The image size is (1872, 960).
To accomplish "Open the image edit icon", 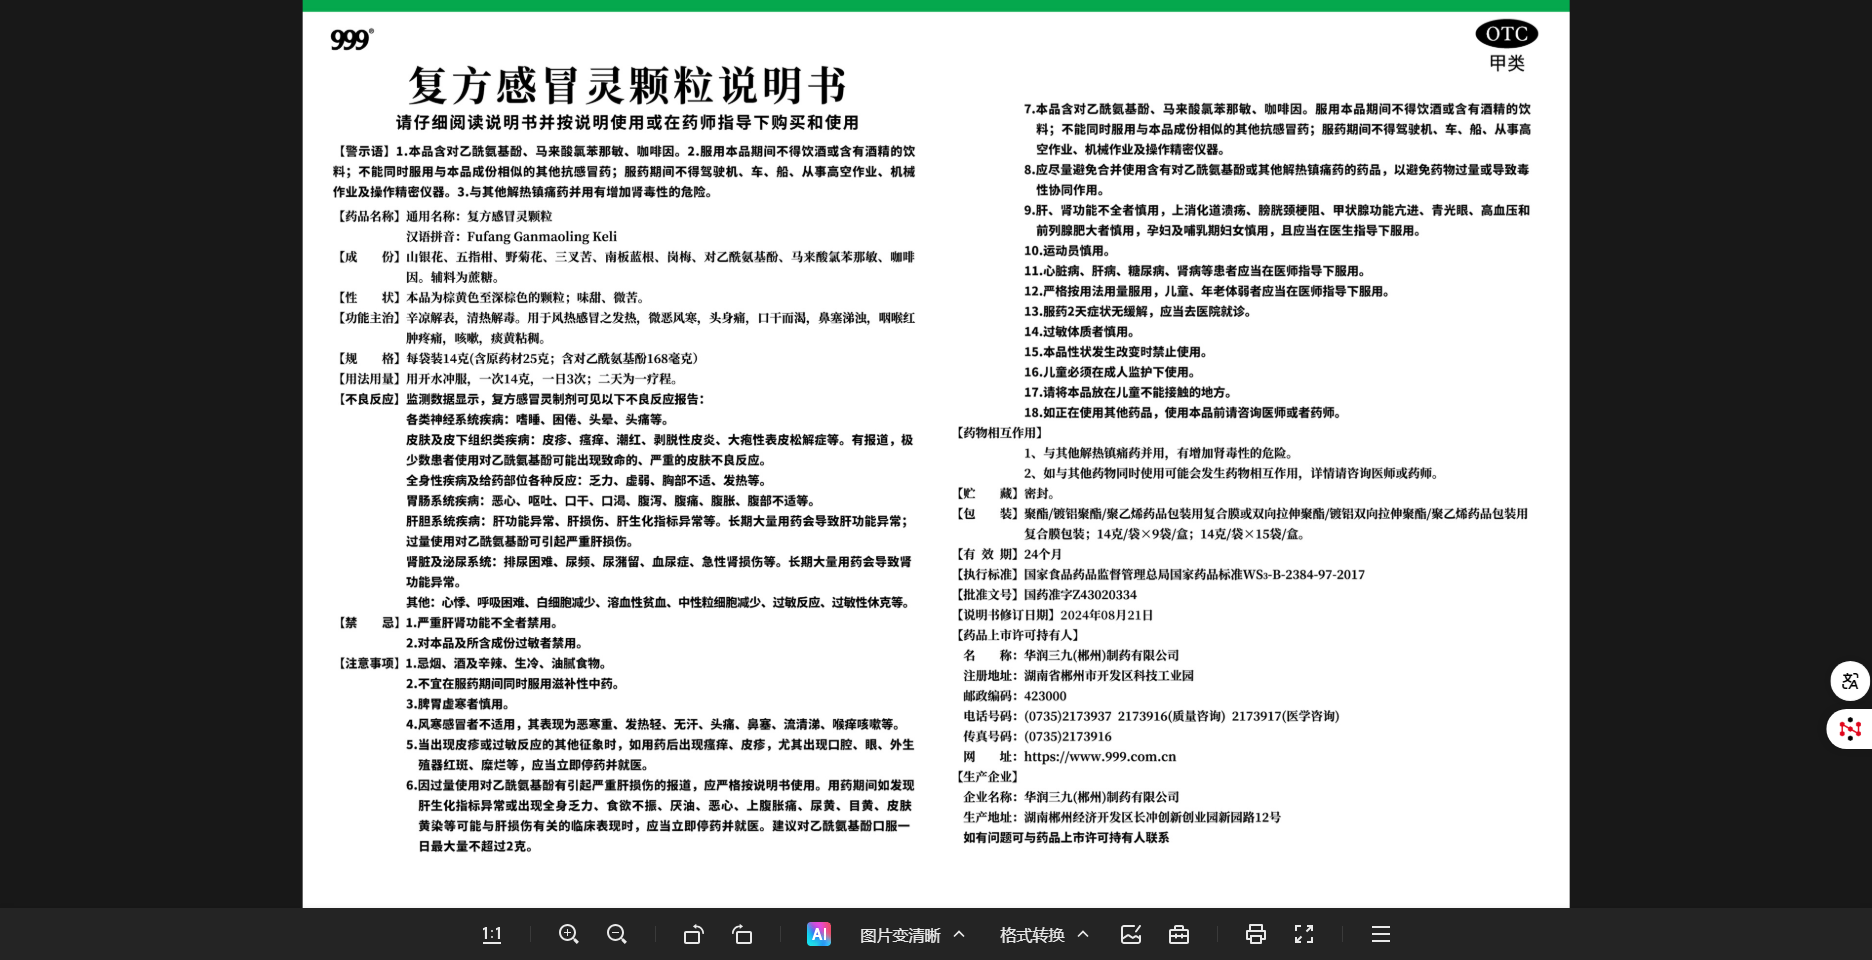I will tap(1131, 934).
